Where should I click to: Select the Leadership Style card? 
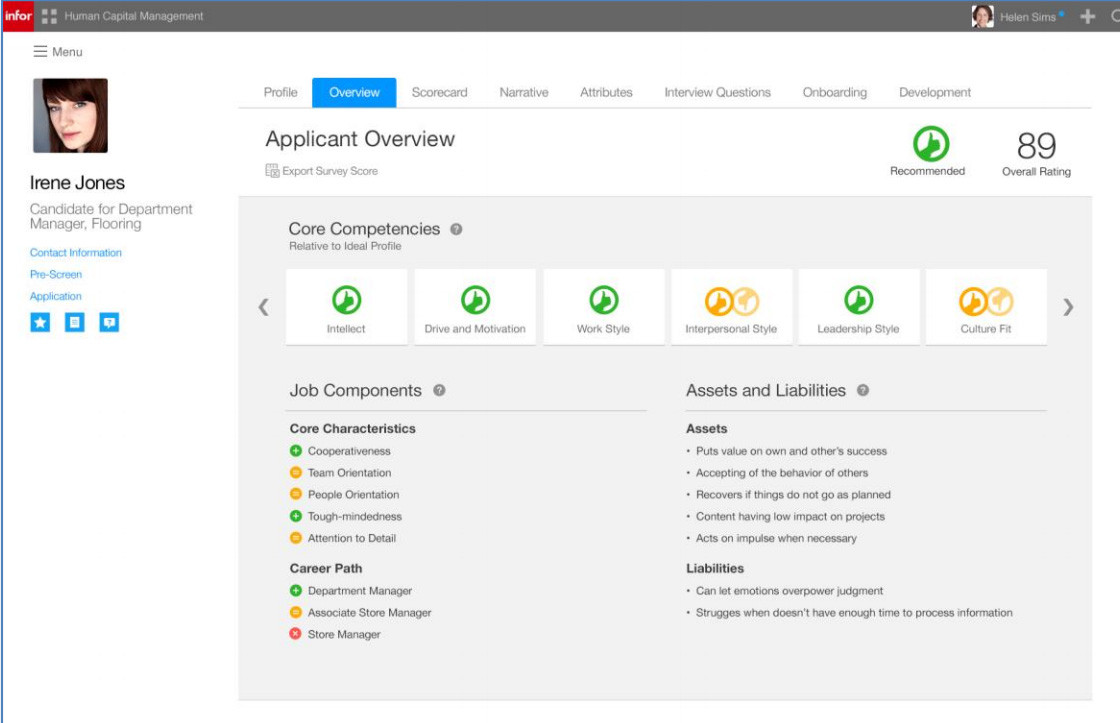point(859,307)
